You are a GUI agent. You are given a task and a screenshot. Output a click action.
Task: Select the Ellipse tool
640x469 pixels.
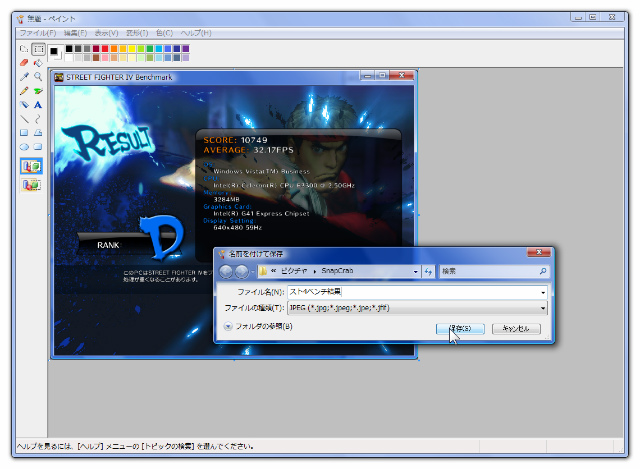[24, 147]
